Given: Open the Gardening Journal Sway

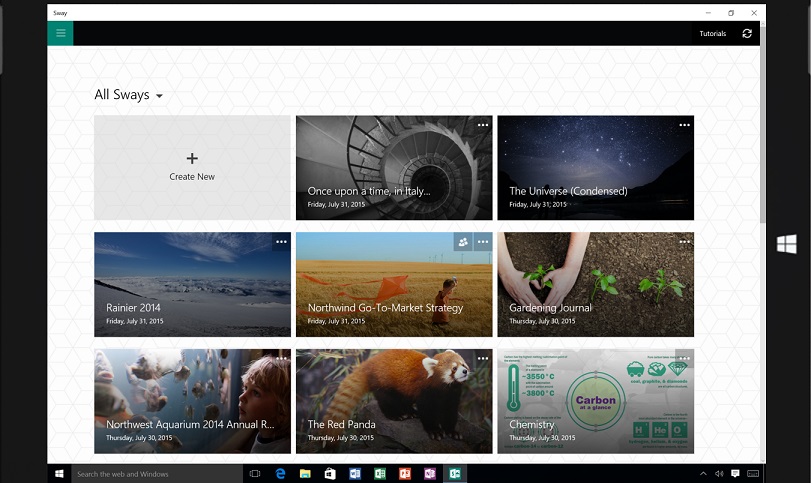Looking at the screenshot, I should click(x=596, y=284).
